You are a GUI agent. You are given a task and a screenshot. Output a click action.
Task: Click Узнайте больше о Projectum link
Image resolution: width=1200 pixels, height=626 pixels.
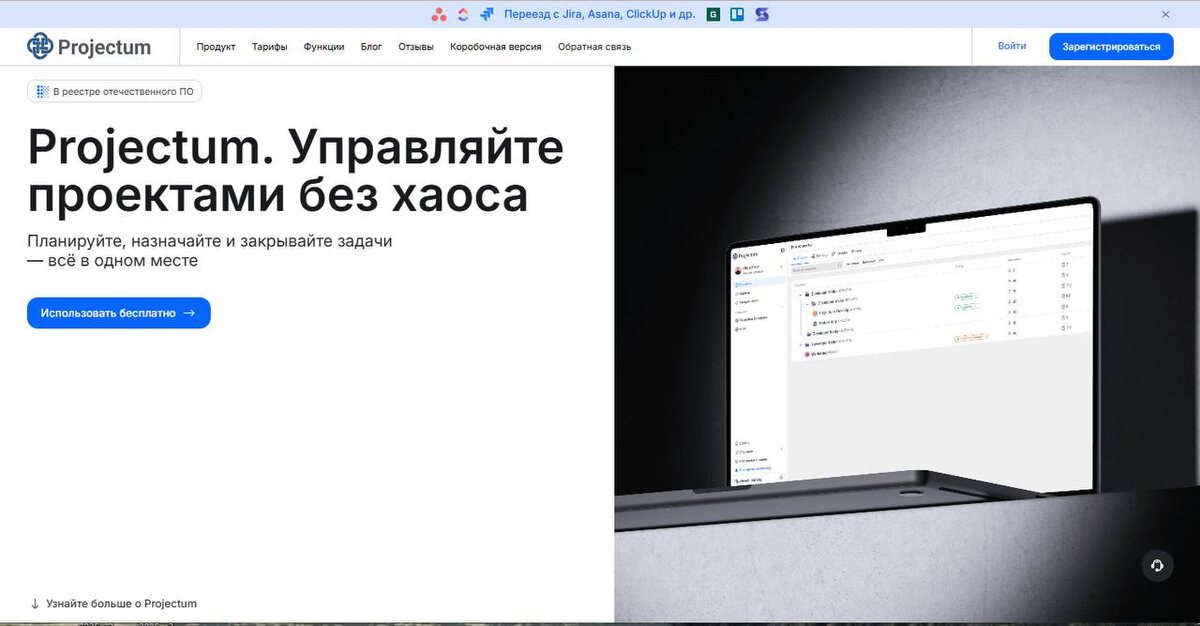point(113,604)
